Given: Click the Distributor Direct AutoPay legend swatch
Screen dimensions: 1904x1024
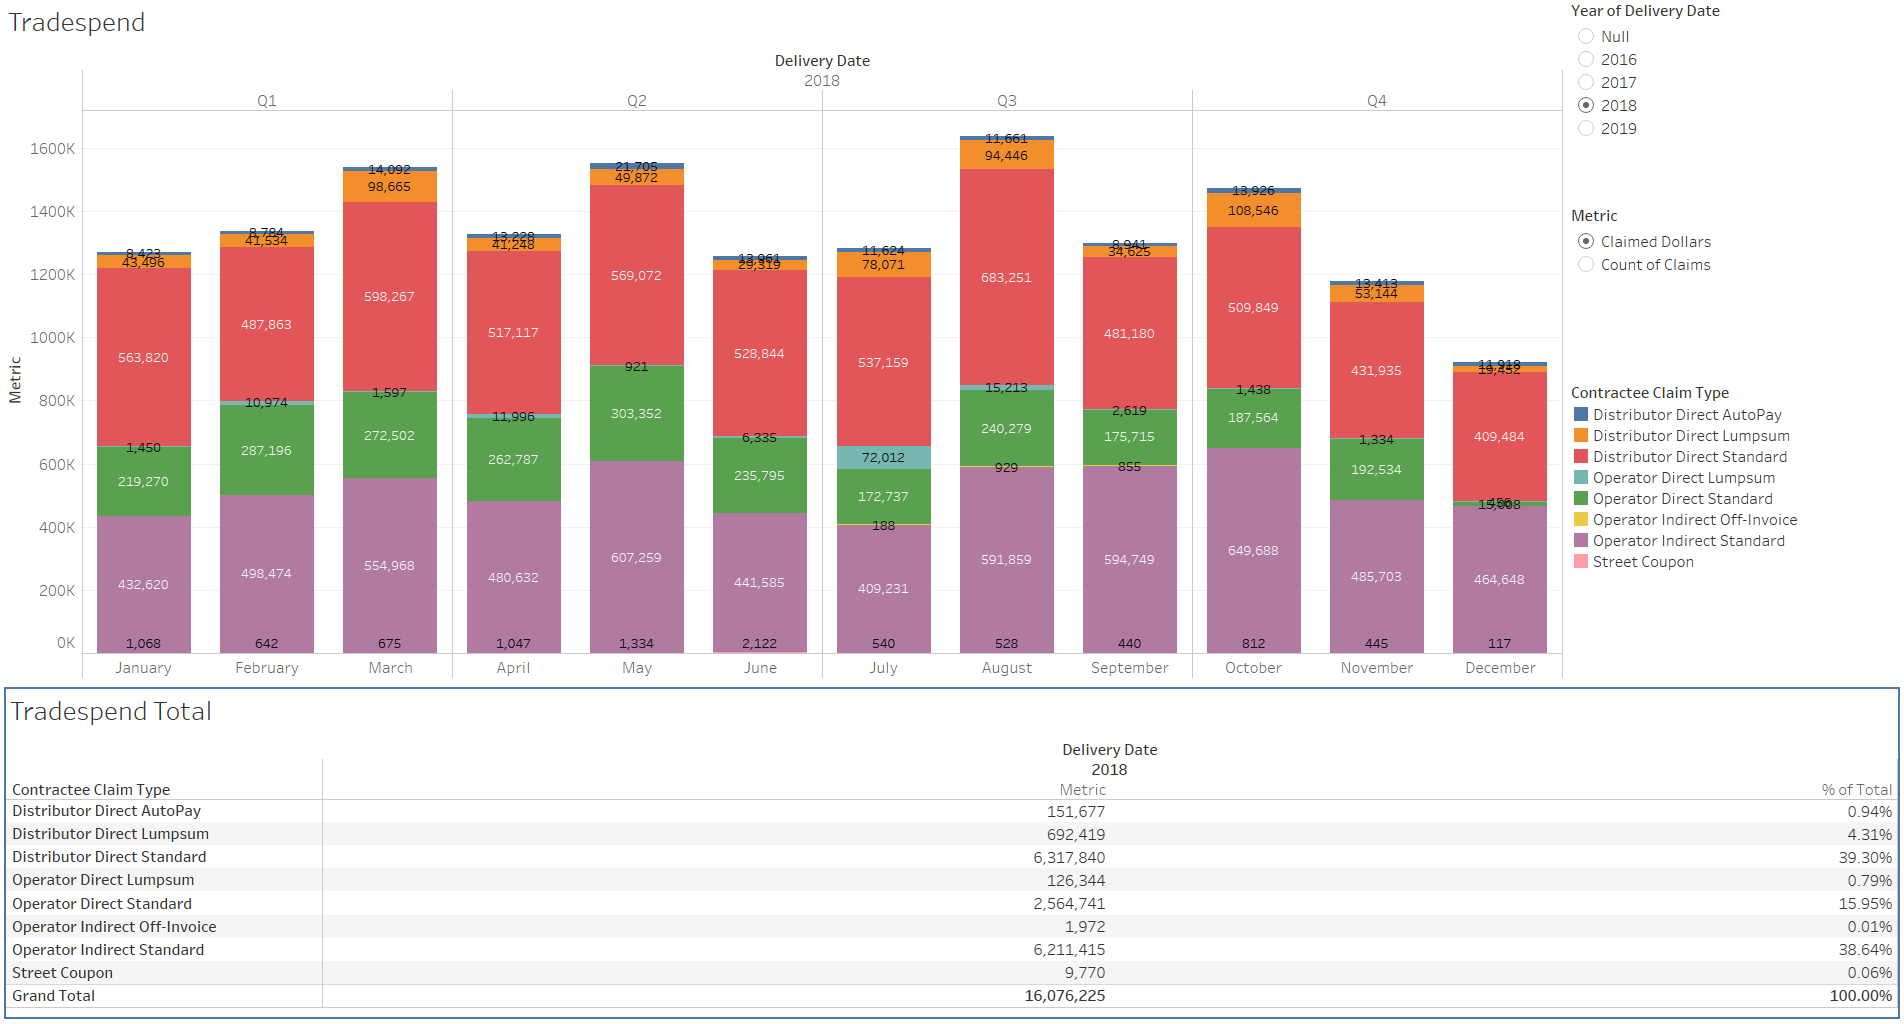Looking at the screenshot, I should [1581, 414].
